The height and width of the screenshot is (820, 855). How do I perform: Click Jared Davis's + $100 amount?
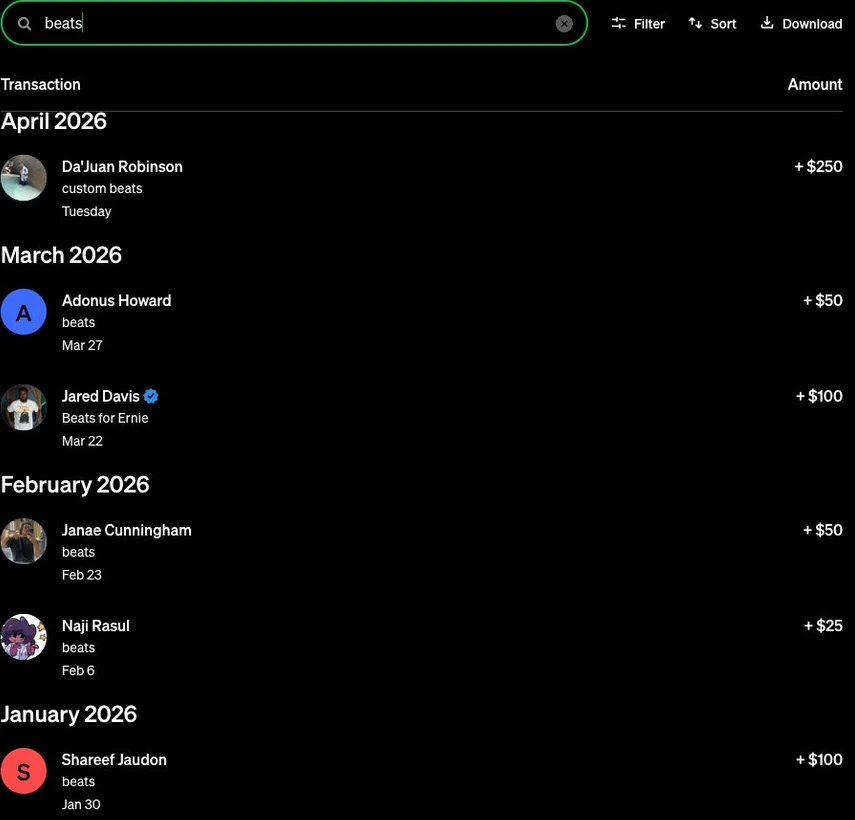click(819, 396)
